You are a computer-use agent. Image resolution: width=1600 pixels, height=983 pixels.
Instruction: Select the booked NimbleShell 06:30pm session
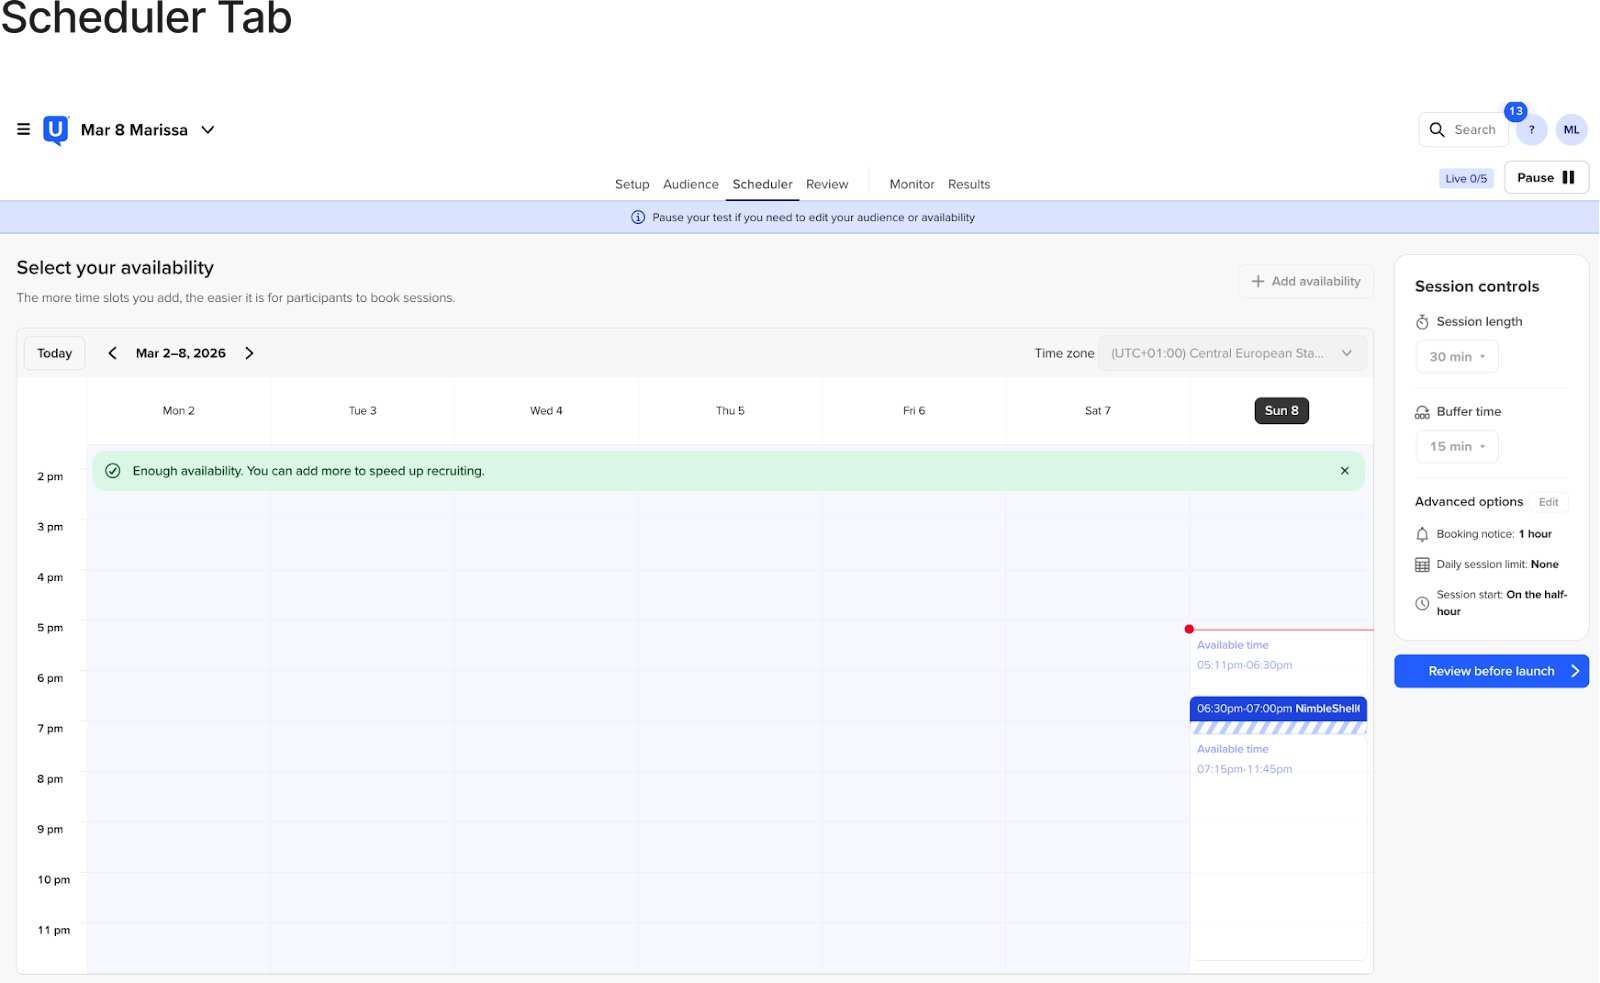click(1277, 709)
